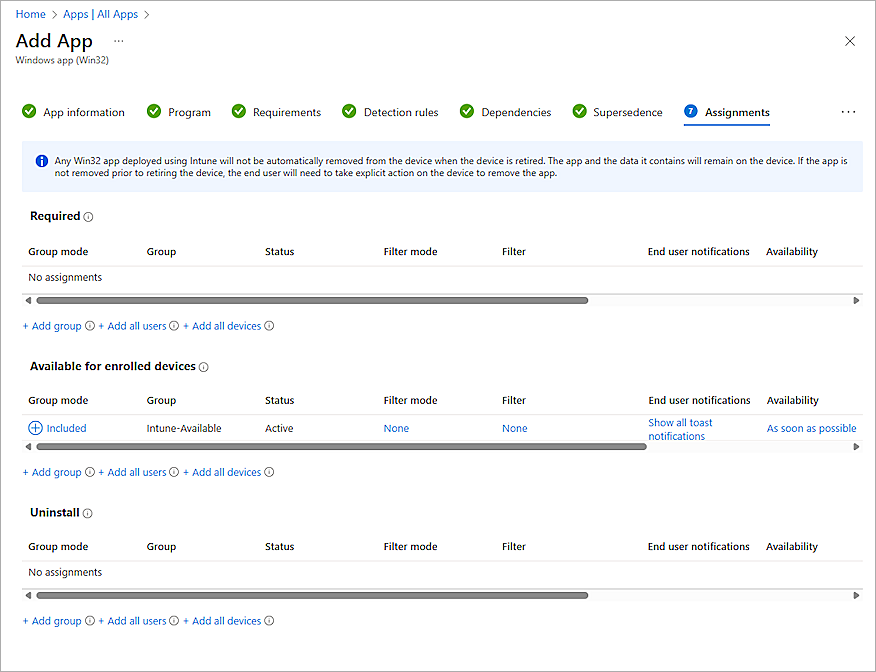Open the ellipsis menu beside the step tabs
This screenshot has height=672, width=876.
pyautogui.click(x=848, y=112)
